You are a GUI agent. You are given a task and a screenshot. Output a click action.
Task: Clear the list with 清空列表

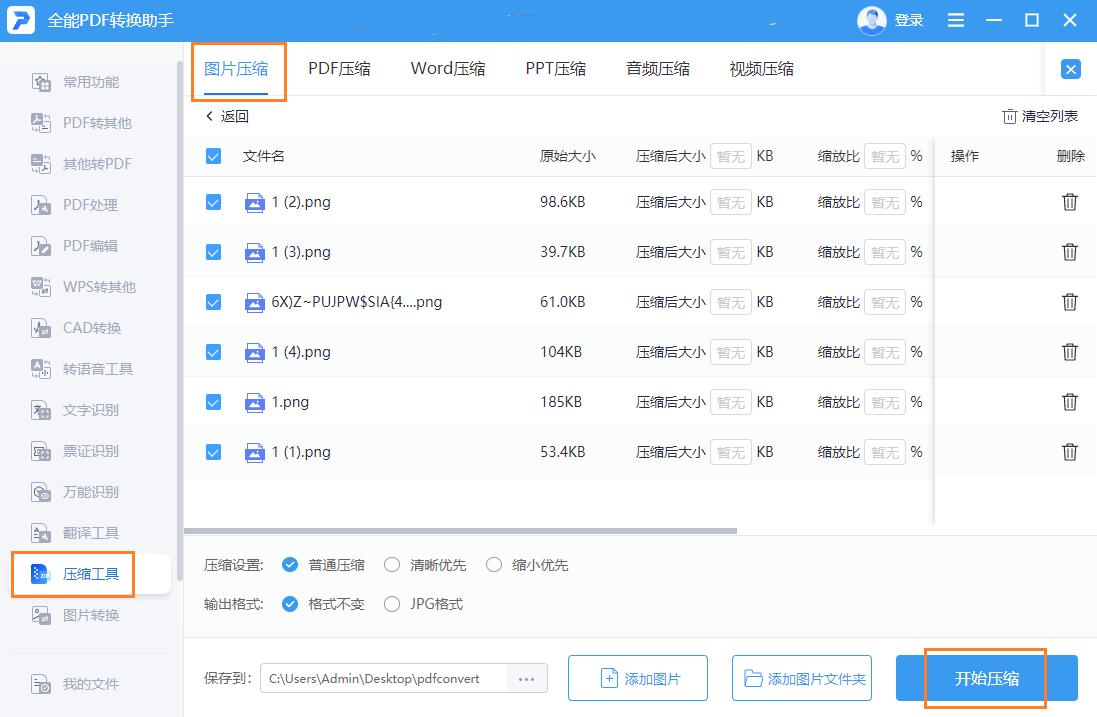pos(1040,116)
